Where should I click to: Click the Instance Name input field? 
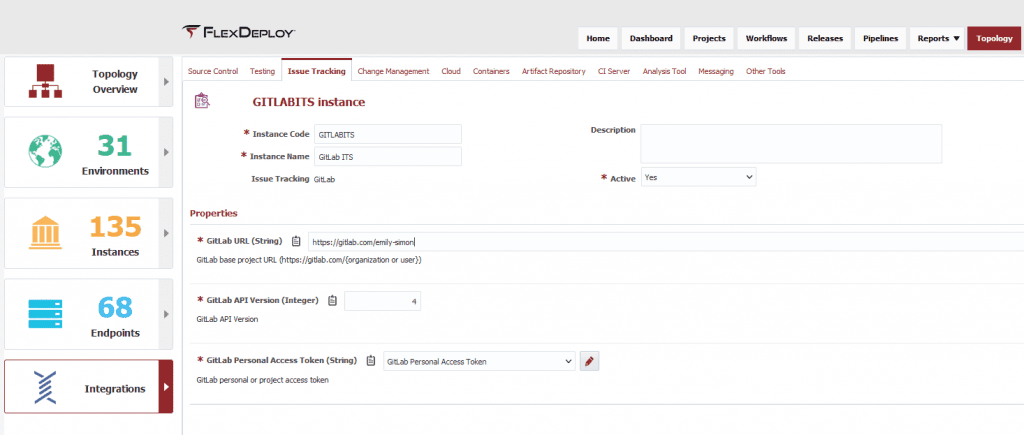(x=387, y=156)
